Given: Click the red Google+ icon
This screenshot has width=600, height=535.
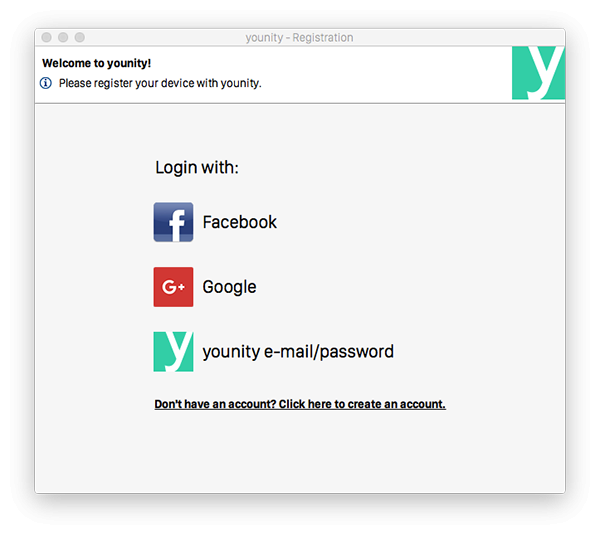Looking at the screenshot, I should coord(173,287).
